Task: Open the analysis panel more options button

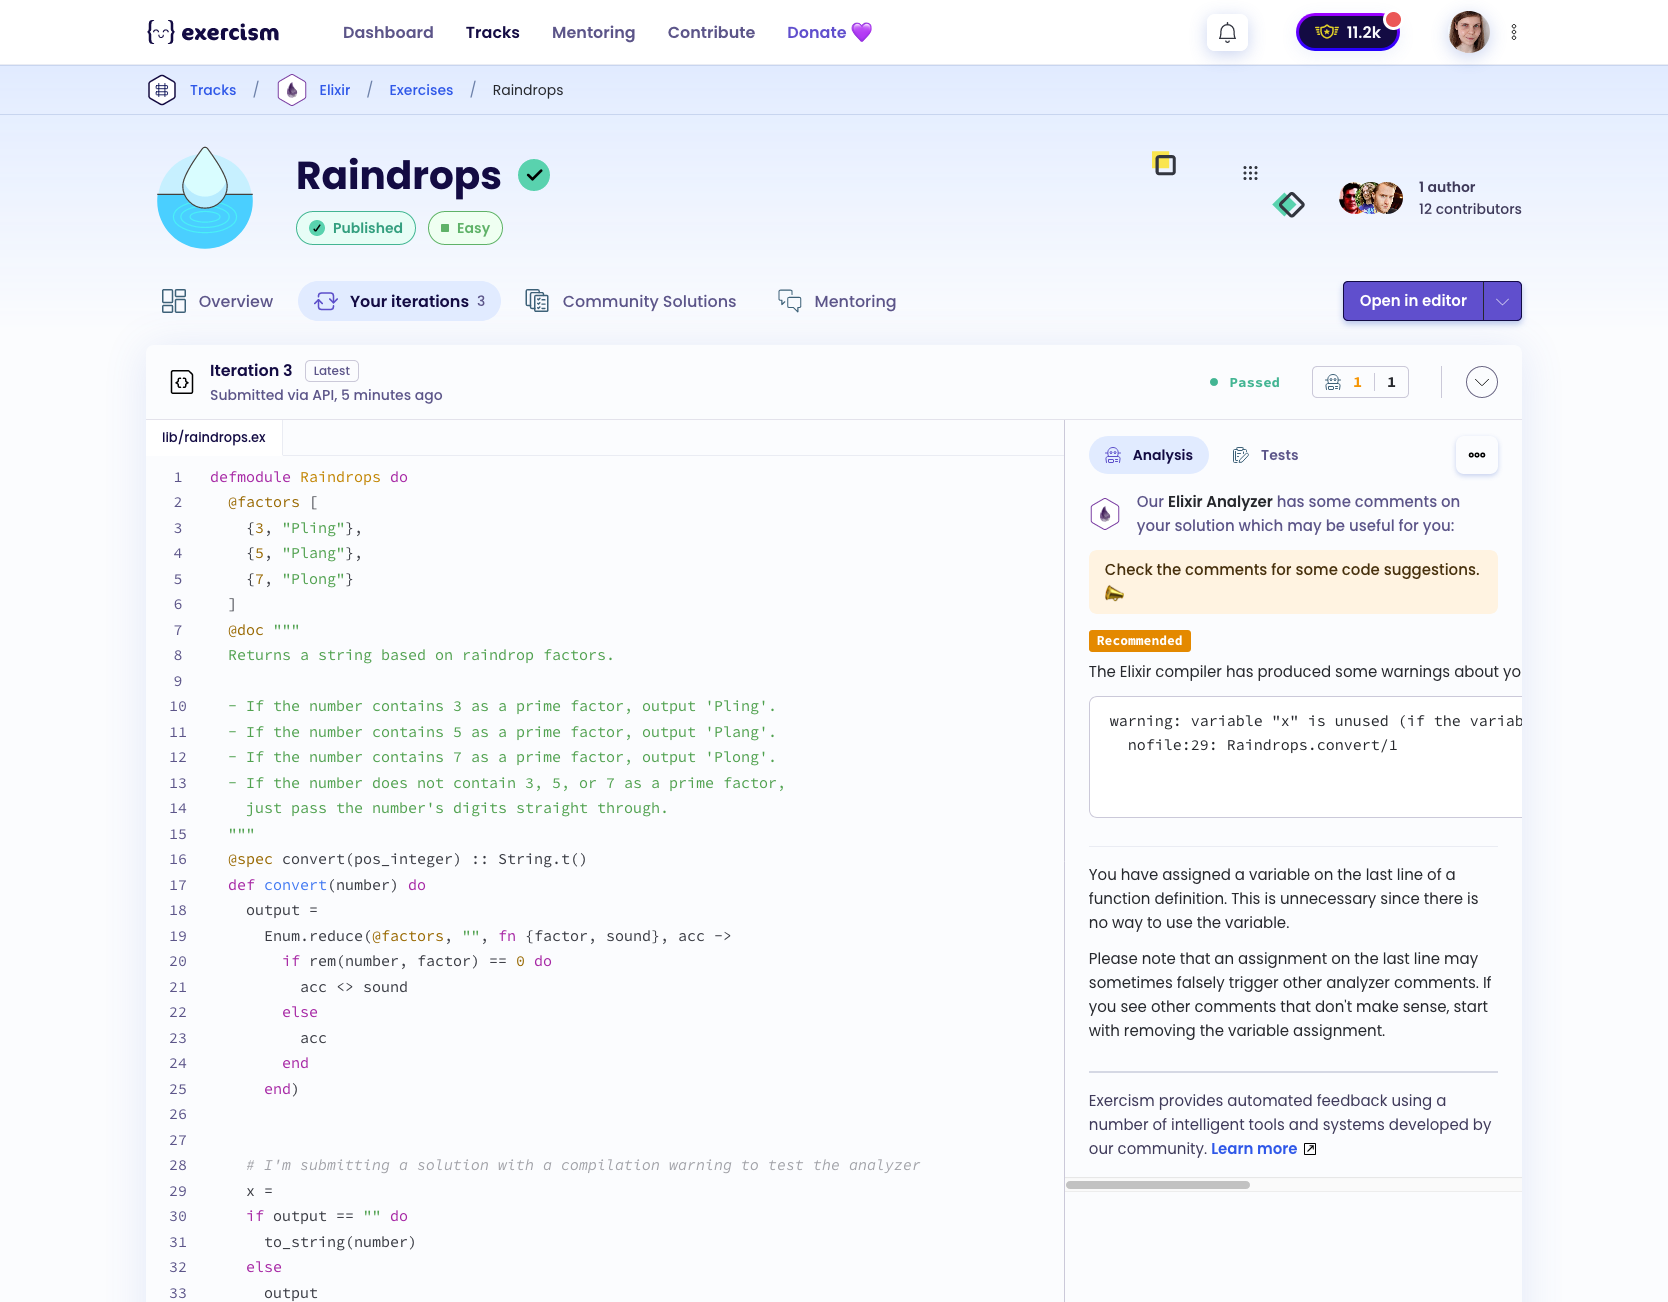Action: click(x=1477, y=455)
